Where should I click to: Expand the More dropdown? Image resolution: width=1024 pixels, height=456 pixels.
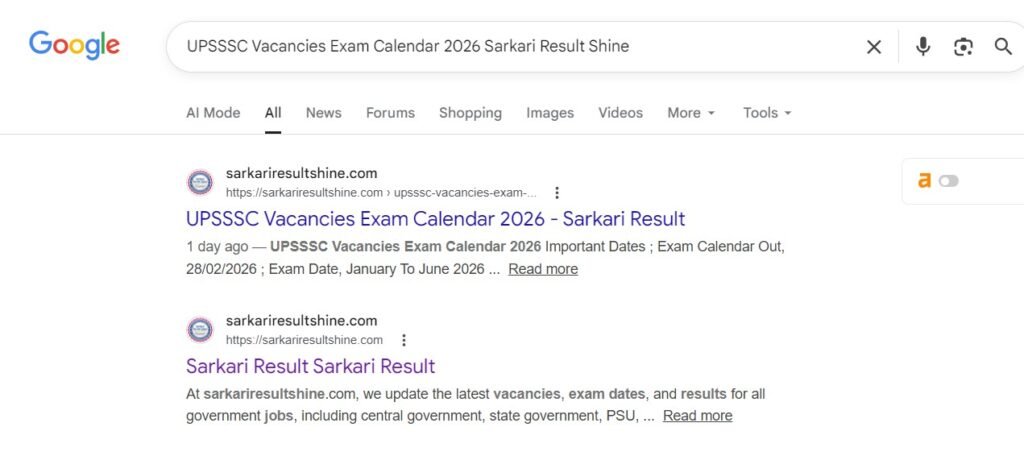[x=691, y=113]
